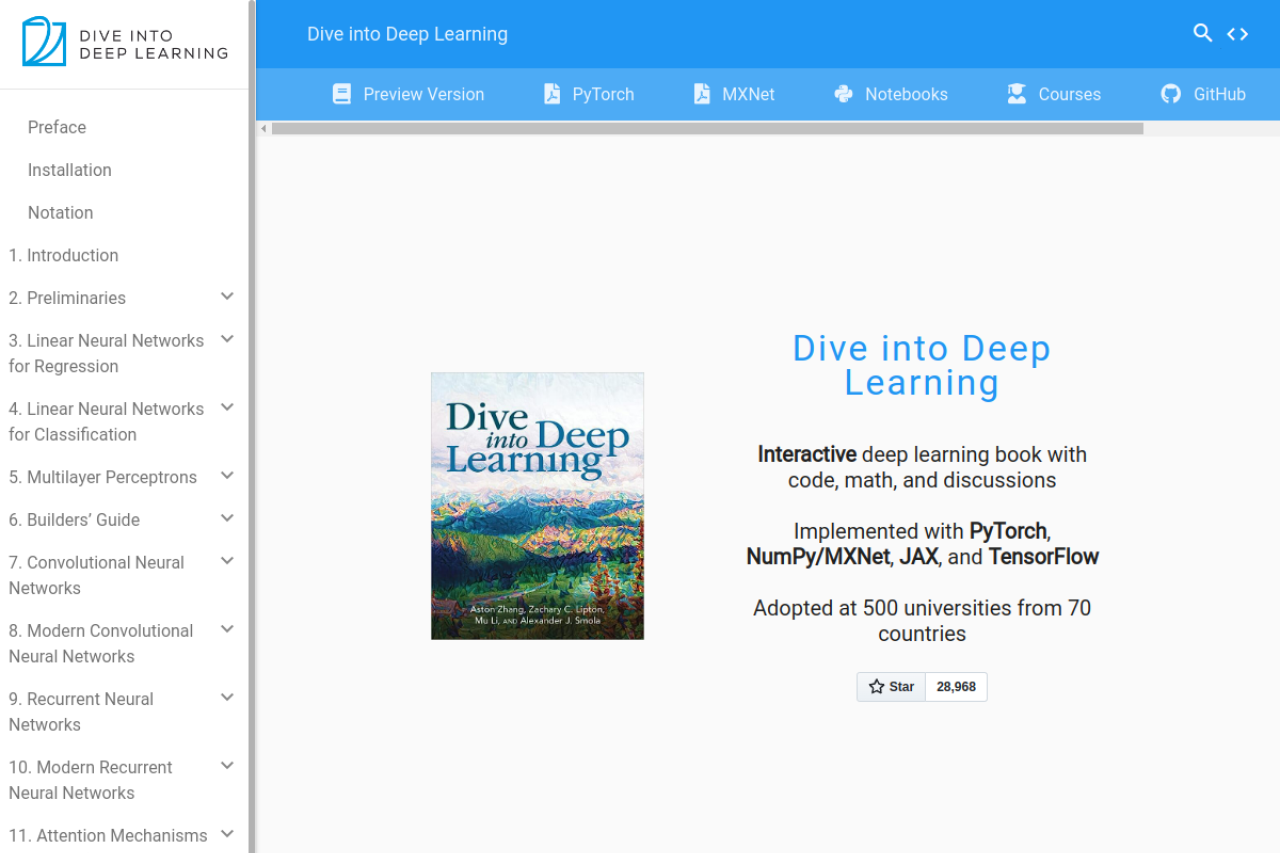This screenshot has height=853, width=1280.
Task: Open the search magnifier icon
Action: (x=1203, y=33)
